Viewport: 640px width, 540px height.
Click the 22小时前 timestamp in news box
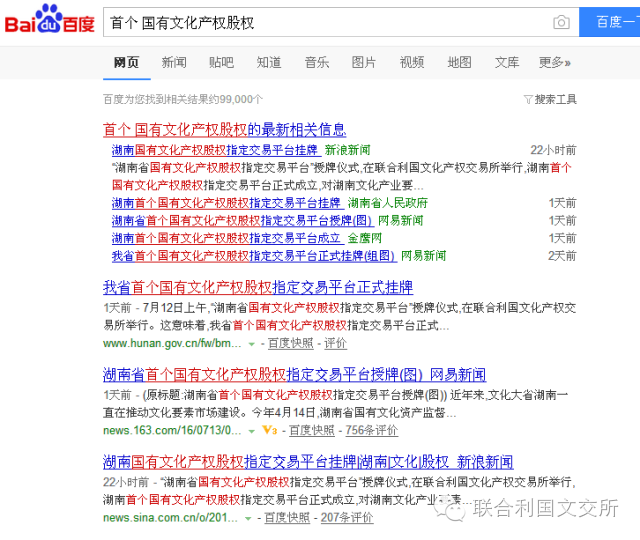pos(553,150)
